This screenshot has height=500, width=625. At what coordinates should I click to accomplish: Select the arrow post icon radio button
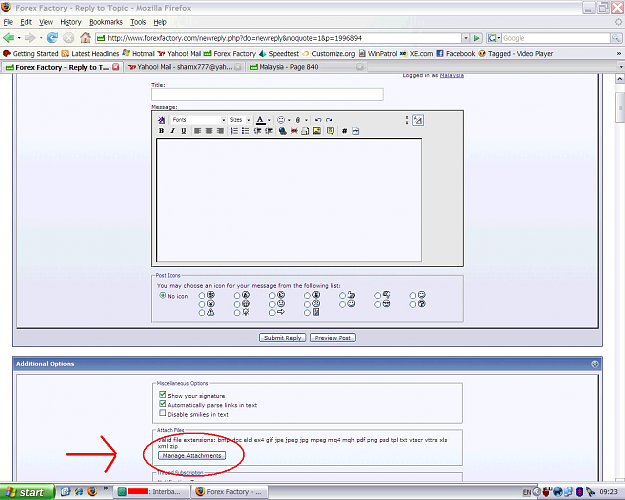272,313
